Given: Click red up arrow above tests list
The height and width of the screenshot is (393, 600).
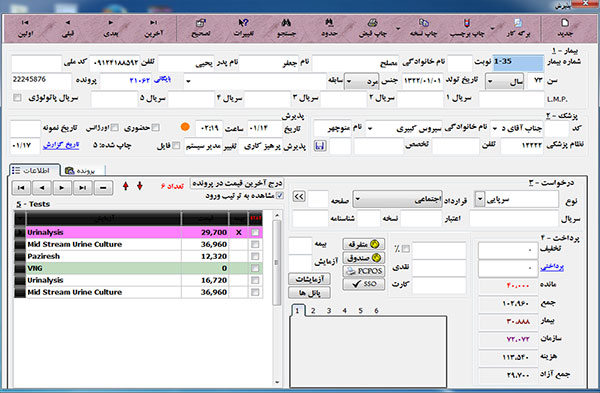Looking at the screenshot, I should point(126,186).
